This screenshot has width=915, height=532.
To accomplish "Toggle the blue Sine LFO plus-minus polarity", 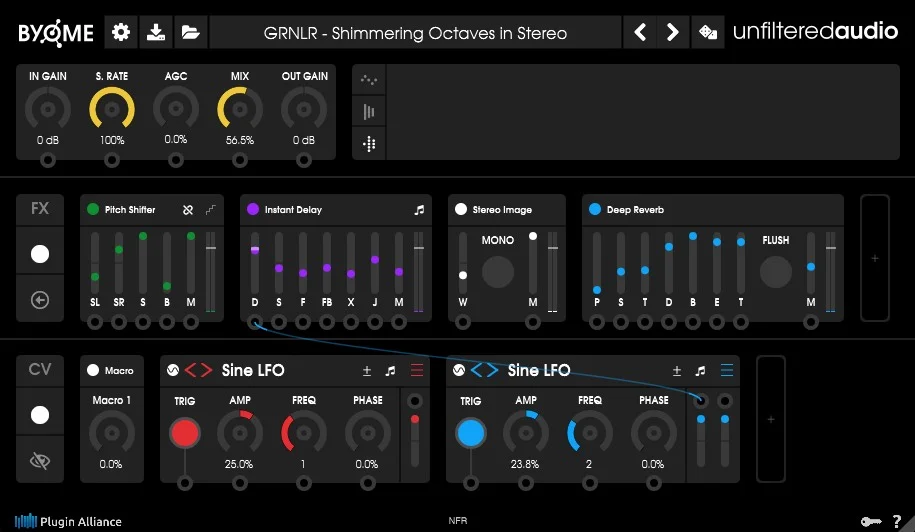I will pos(676,370).
